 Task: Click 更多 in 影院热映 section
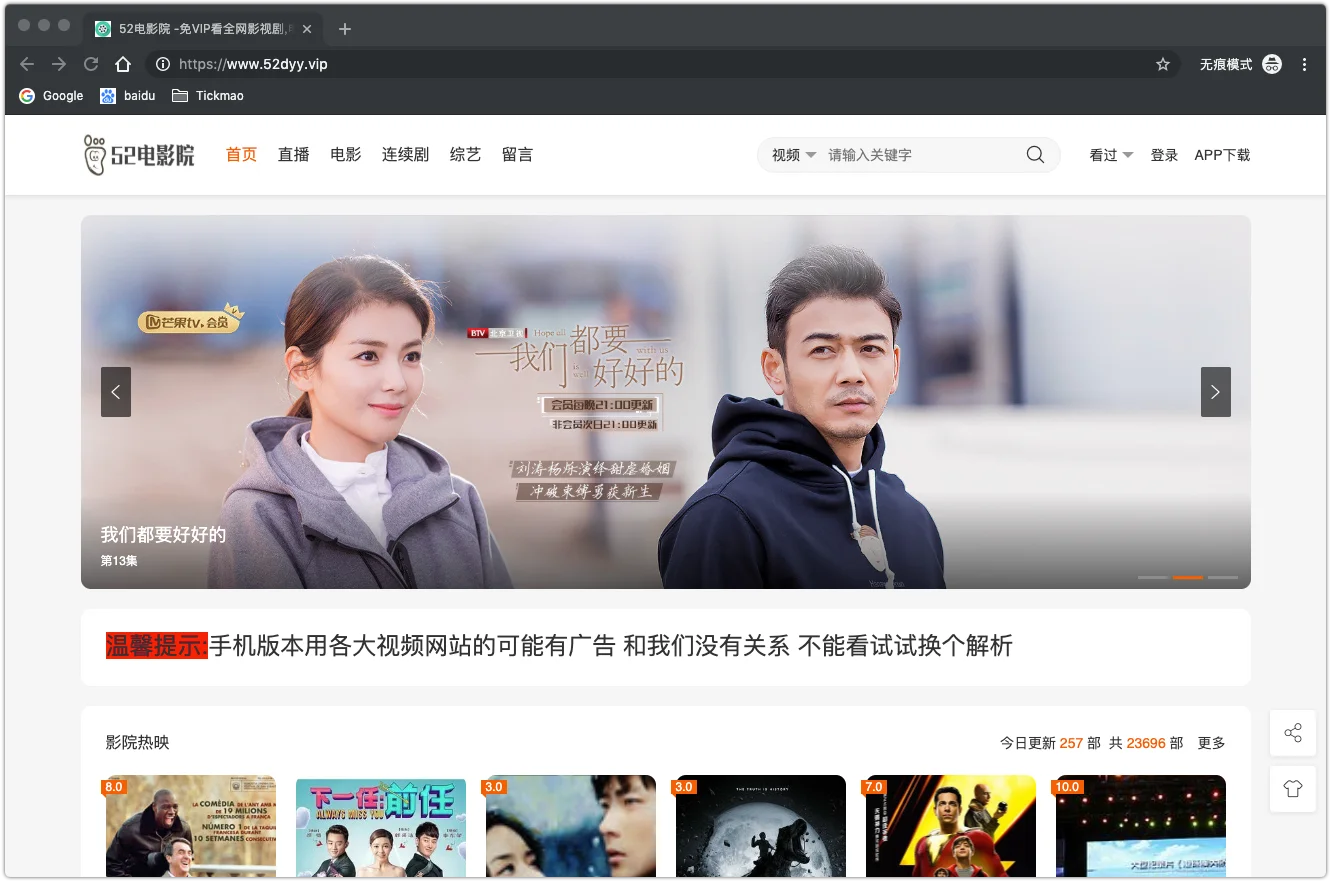tap(1211, 743)
